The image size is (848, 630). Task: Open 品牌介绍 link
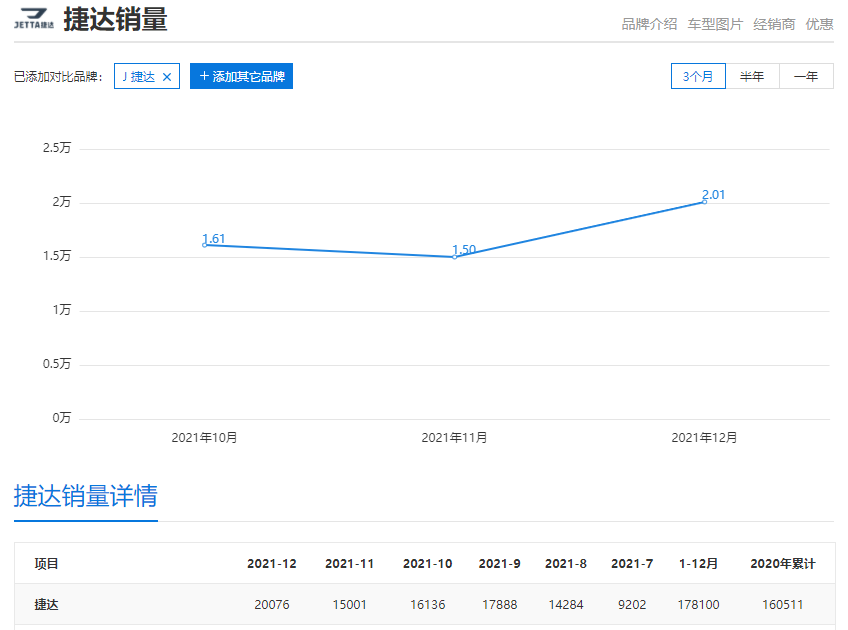coord(649,24)
